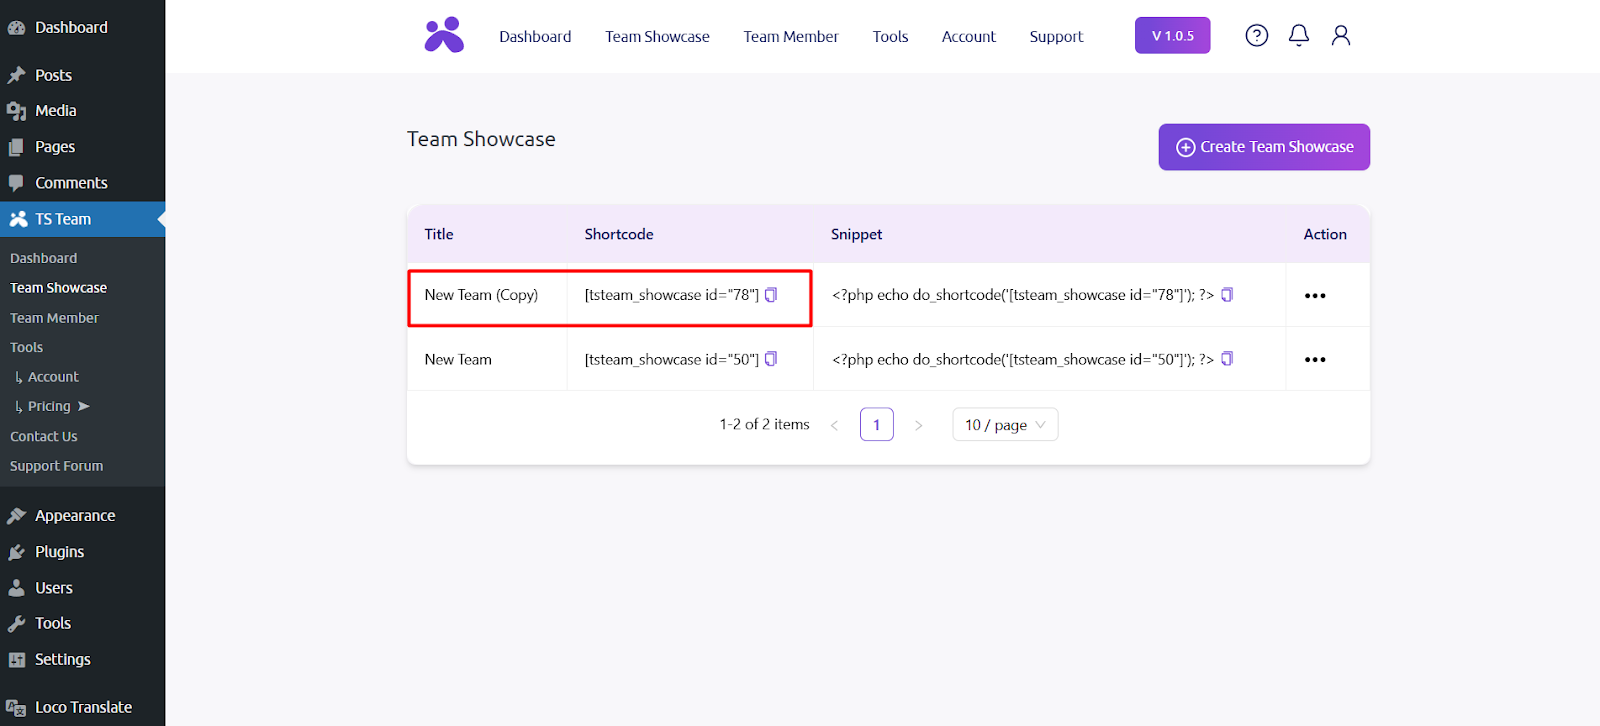Screen dimensions: 1600x726
Task: Open notifications bell icon
Action: pos(1298,36)
